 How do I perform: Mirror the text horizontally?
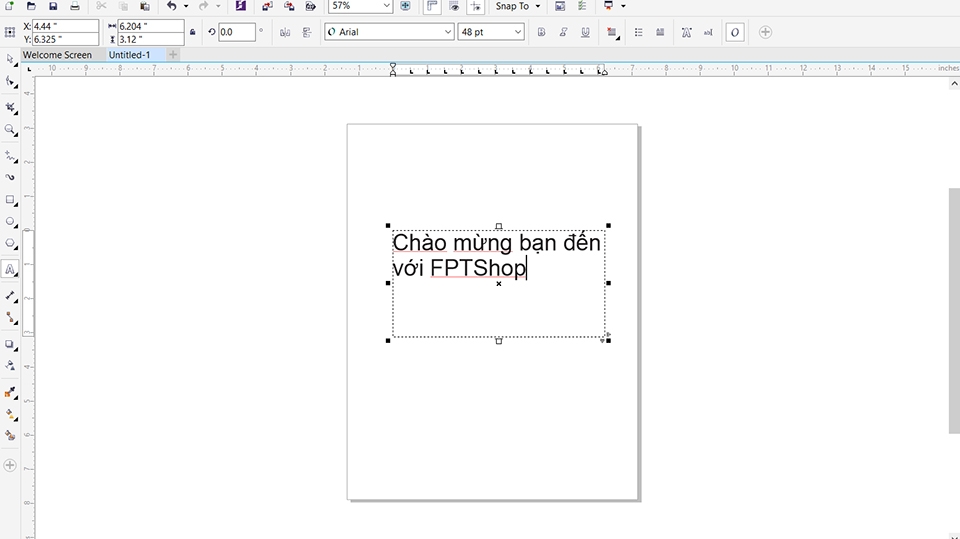point(285,32)
